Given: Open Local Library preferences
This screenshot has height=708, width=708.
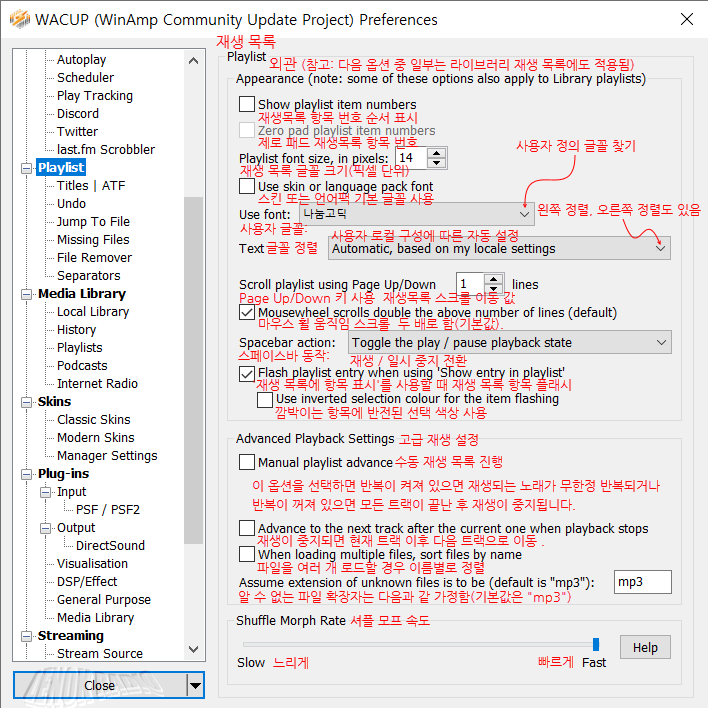Looking at the screenshot, I should [x=93, y=312].
